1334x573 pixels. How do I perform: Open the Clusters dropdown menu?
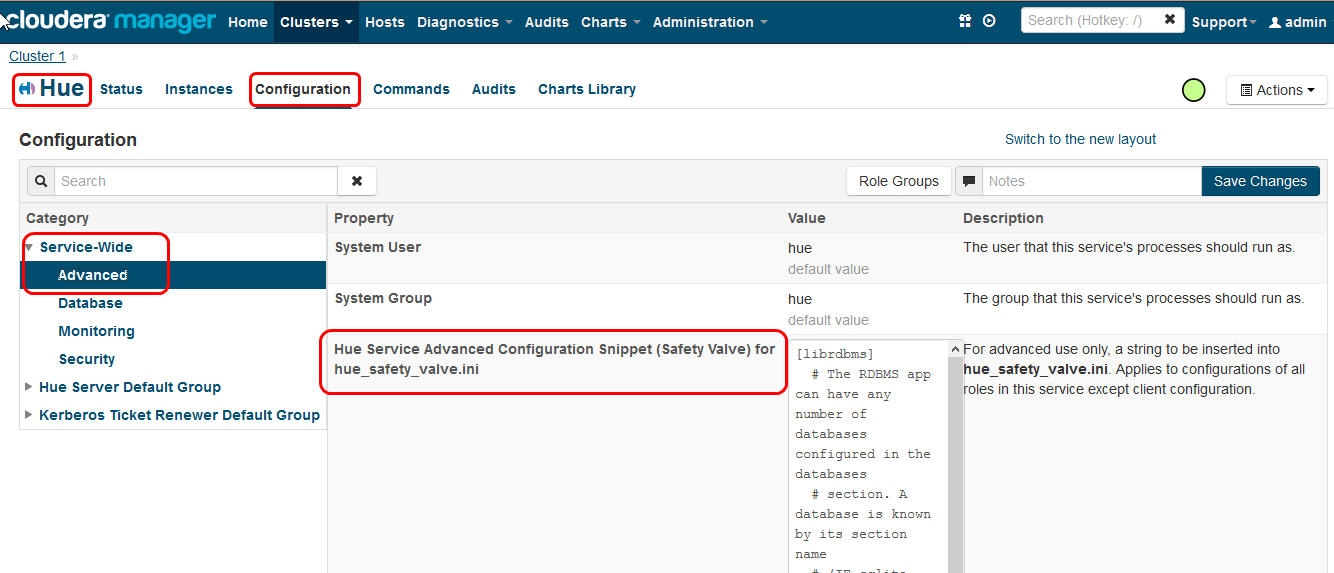[x=316, y=22]
